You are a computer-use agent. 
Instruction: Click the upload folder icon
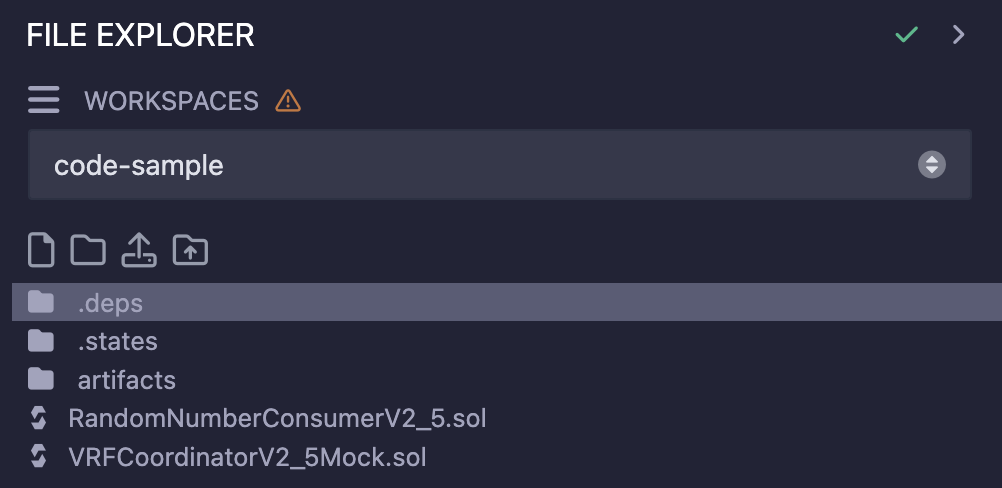pos(190,249)
